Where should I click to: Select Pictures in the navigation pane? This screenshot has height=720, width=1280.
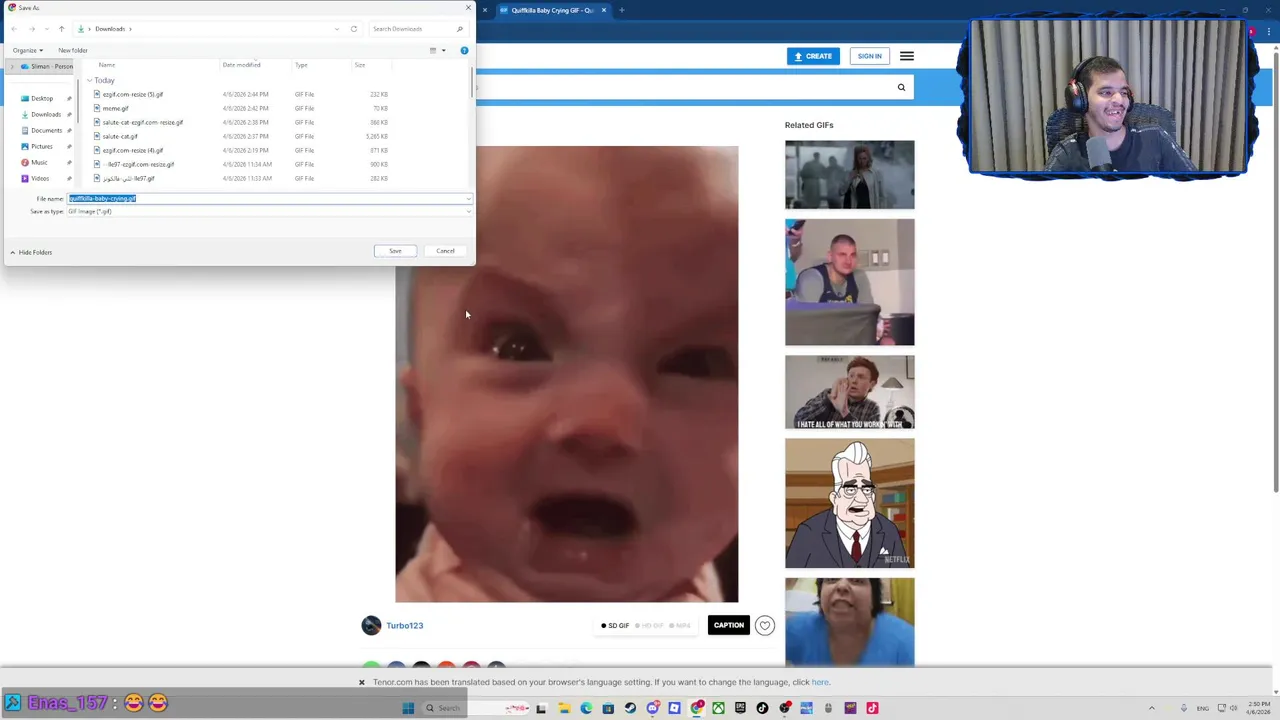(41, 146)
